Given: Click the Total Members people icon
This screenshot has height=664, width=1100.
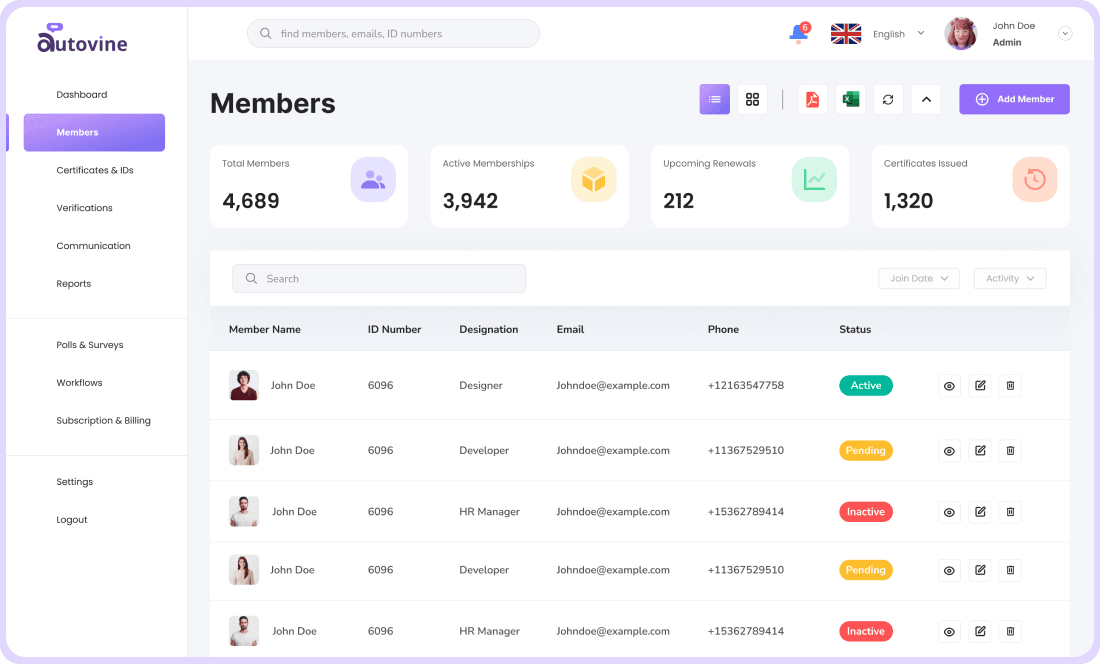Looking at the screenshot, I should 373,180.
